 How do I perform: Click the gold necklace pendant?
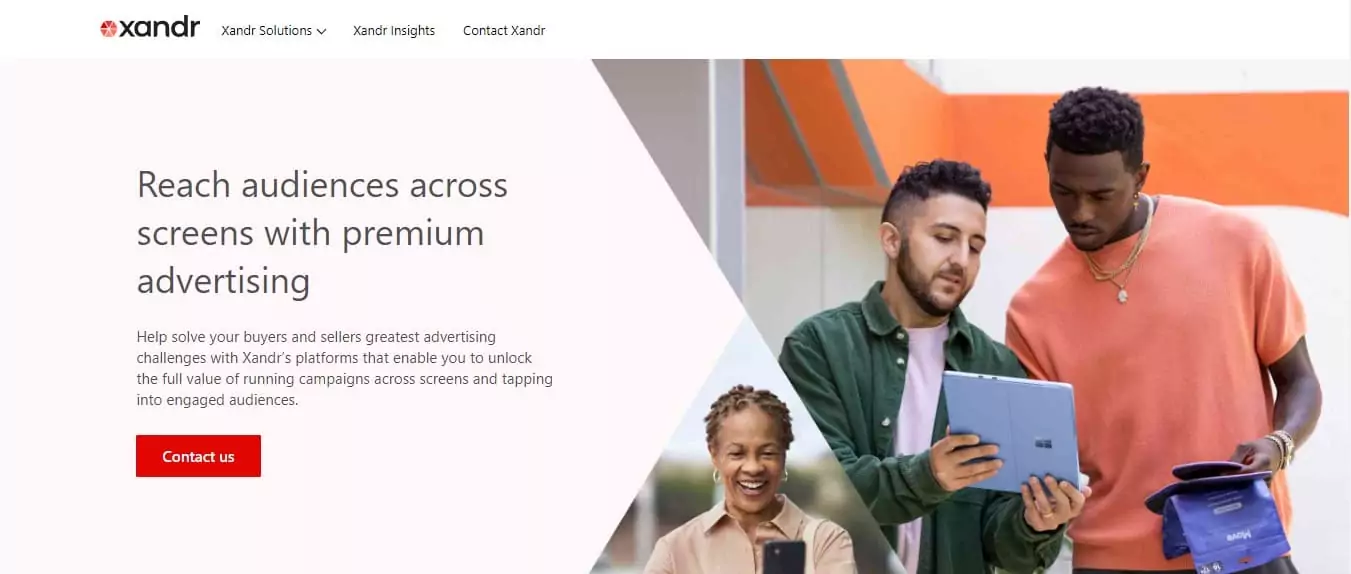[x=1123, y=294]
